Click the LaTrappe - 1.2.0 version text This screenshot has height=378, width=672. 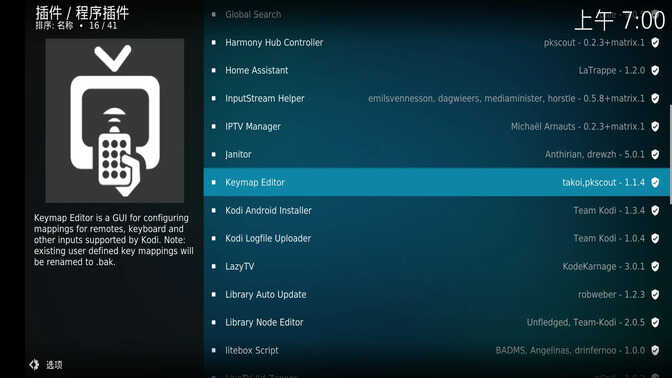click(x=612, y=70)
